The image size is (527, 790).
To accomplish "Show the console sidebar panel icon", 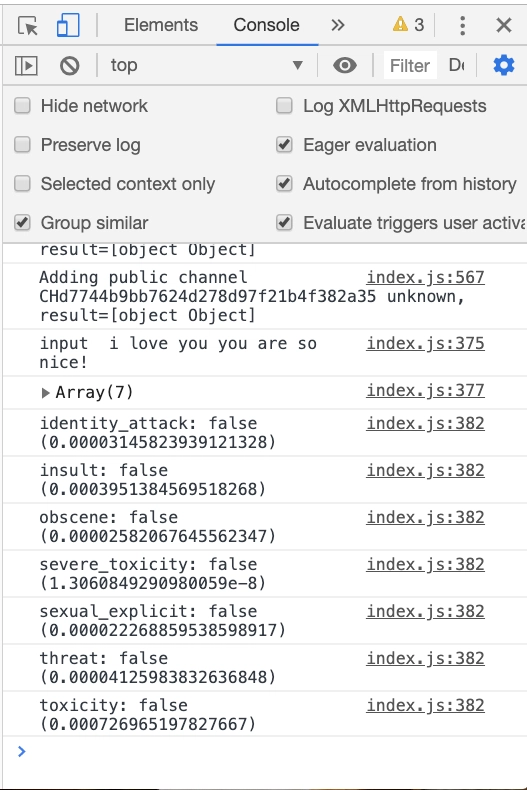I will (26, 65).
